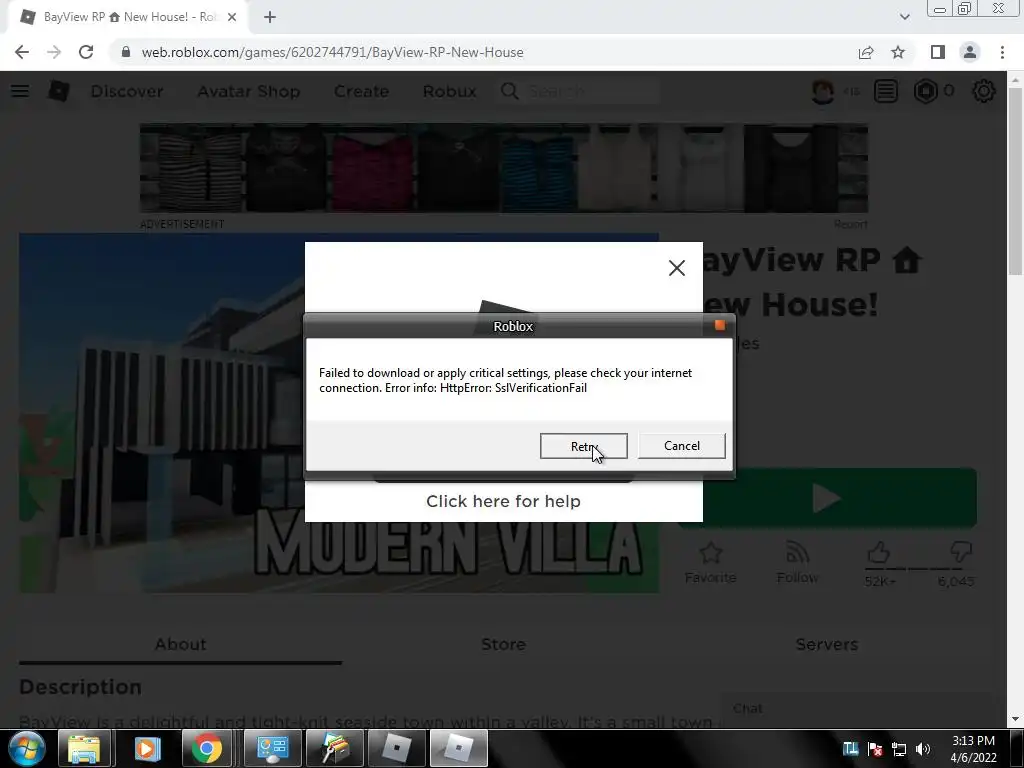1024x768 pixels.
Task: Open the Windows Start menu
Action: click(26, 748)
